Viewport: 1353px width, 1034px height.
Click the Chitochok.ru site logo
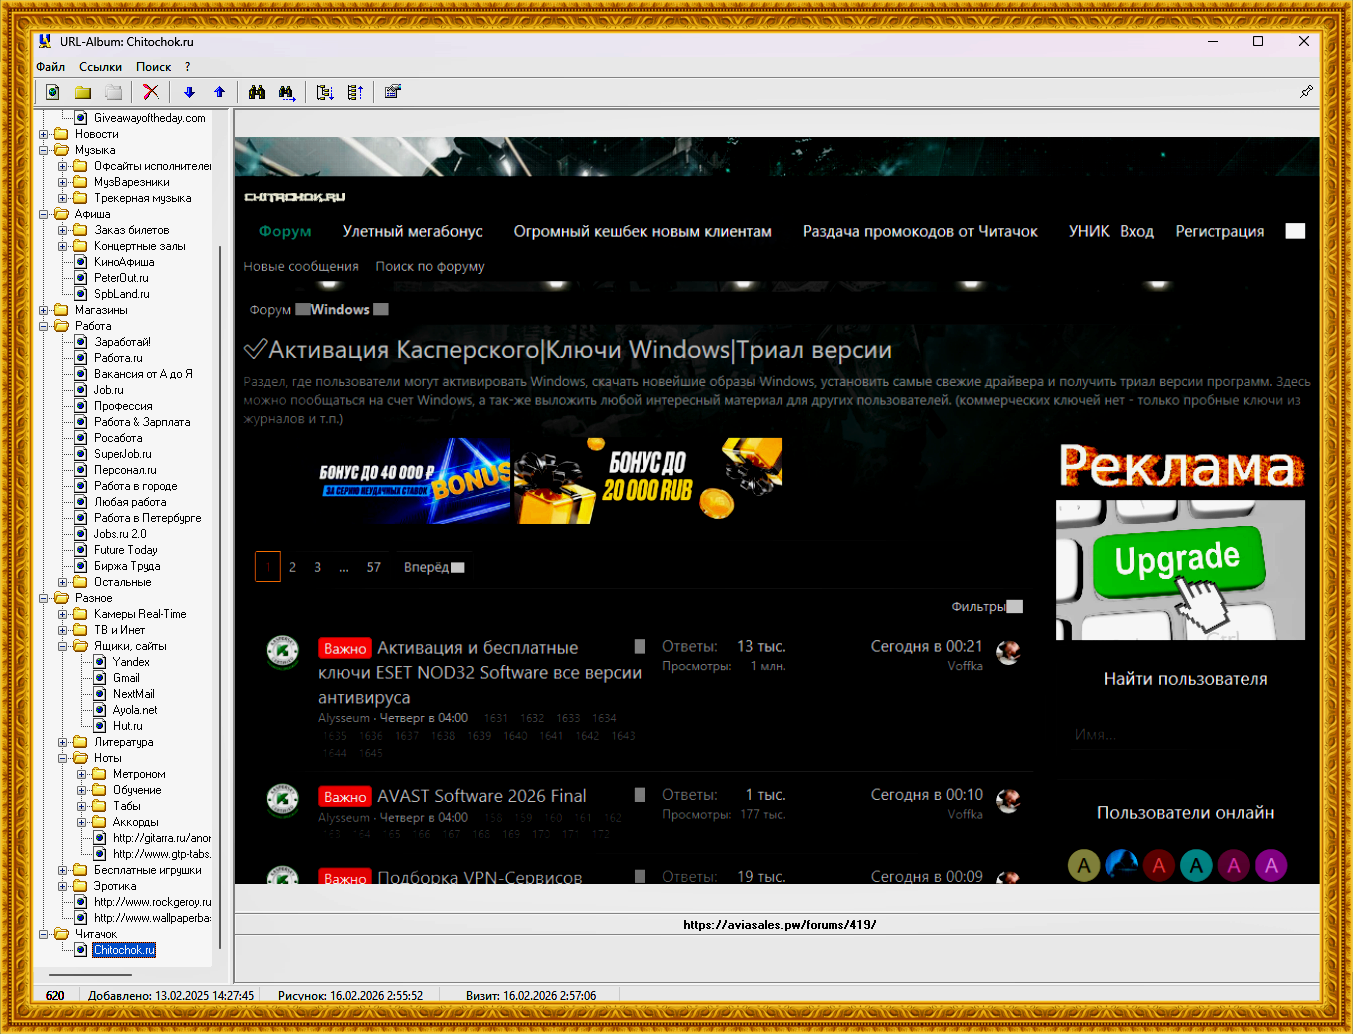[x=295, y=197]
